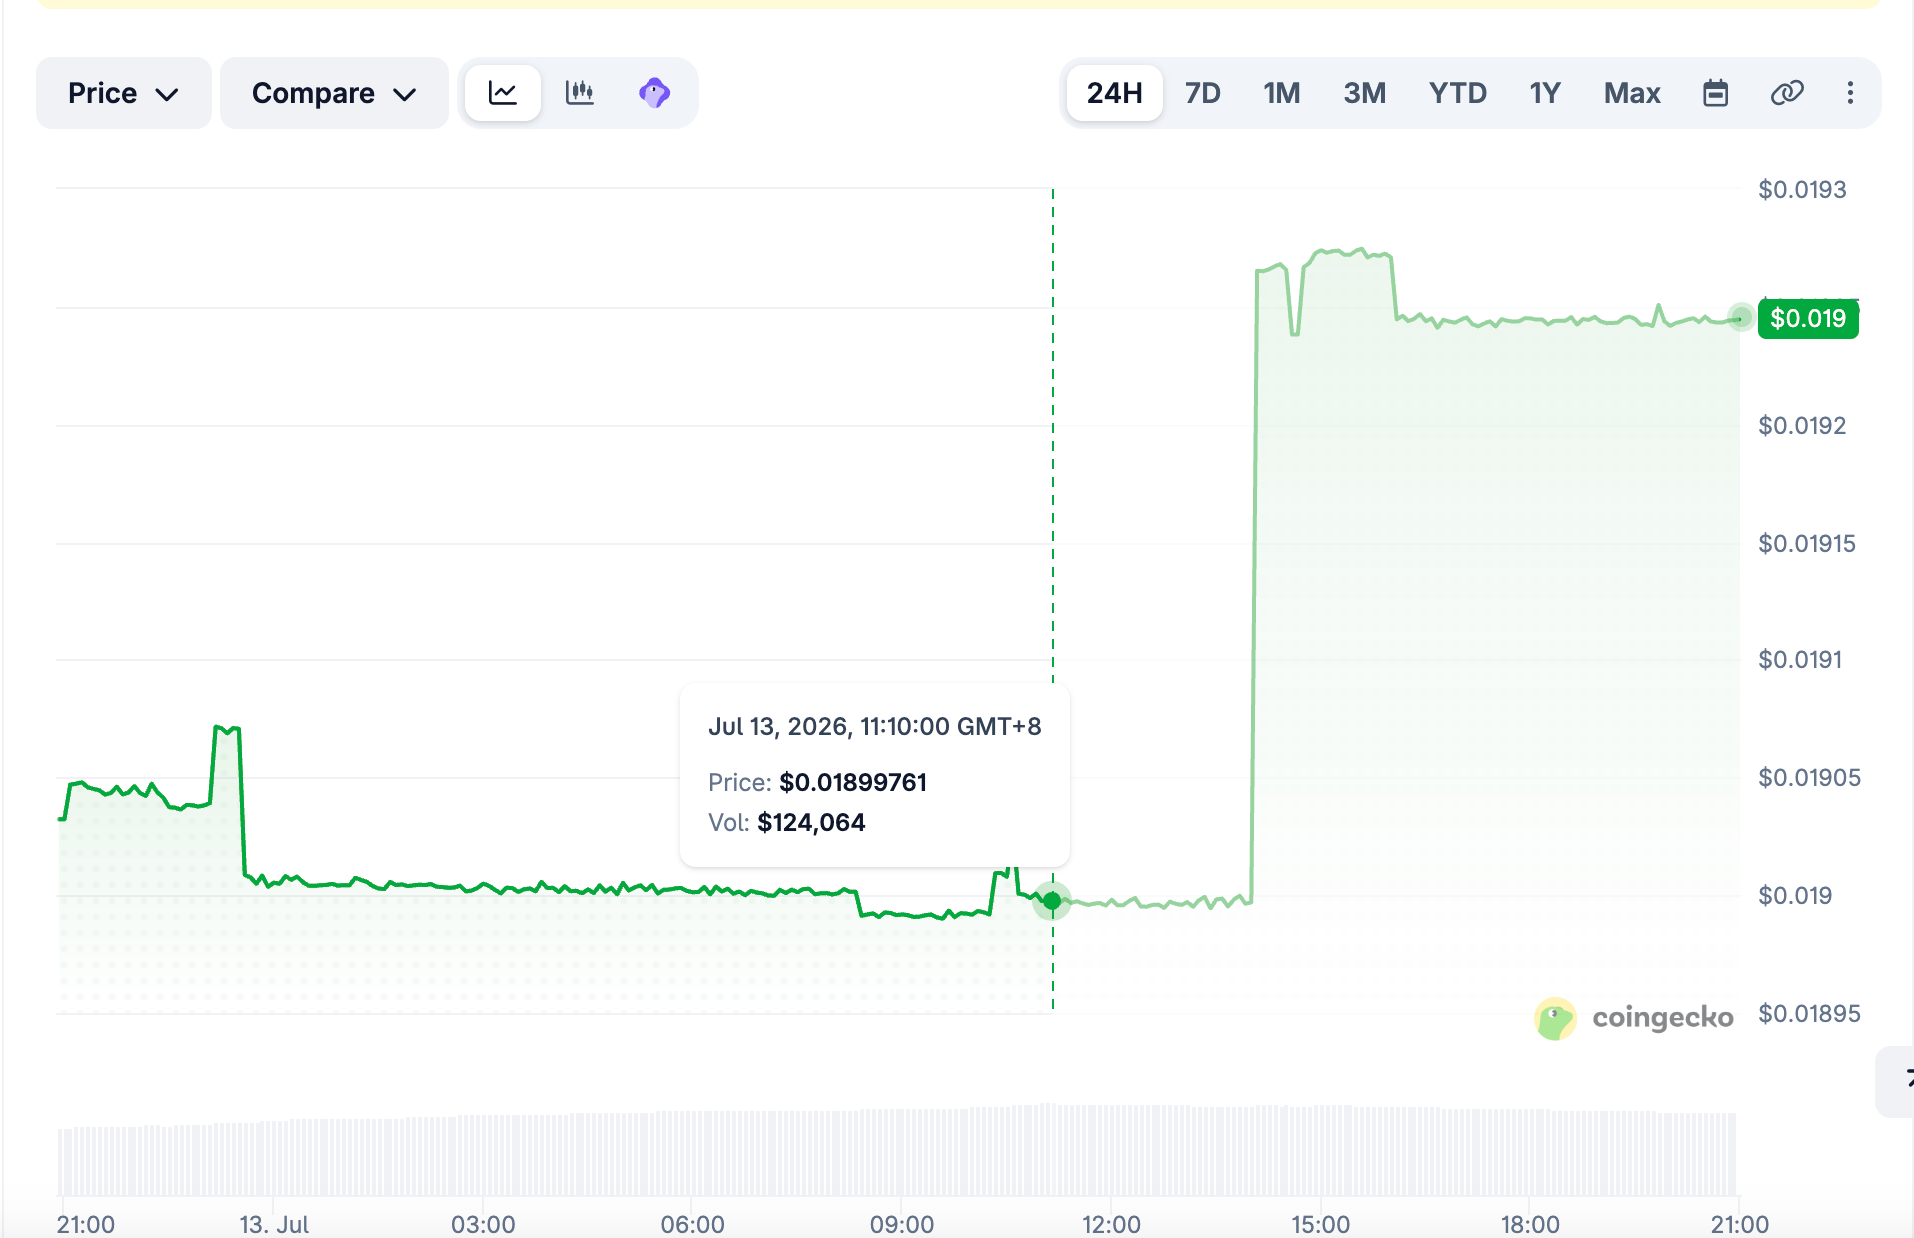
Task: Click the $0.01915 y-axis label
Action: click(1807, 544)
